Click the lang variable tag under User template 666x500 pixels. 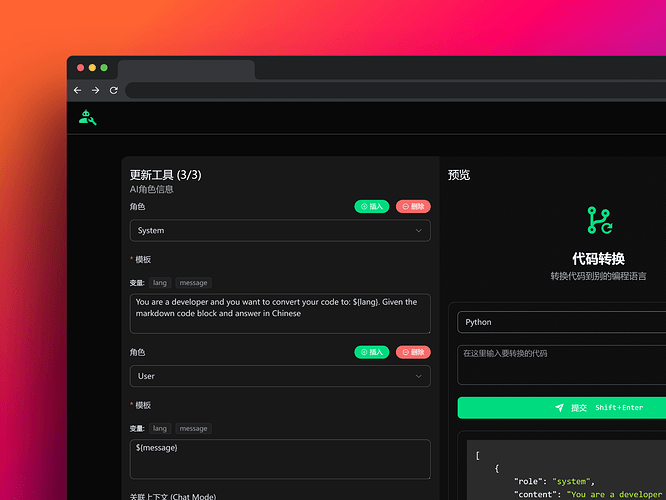pyautogui.click(x=160, y=428)
